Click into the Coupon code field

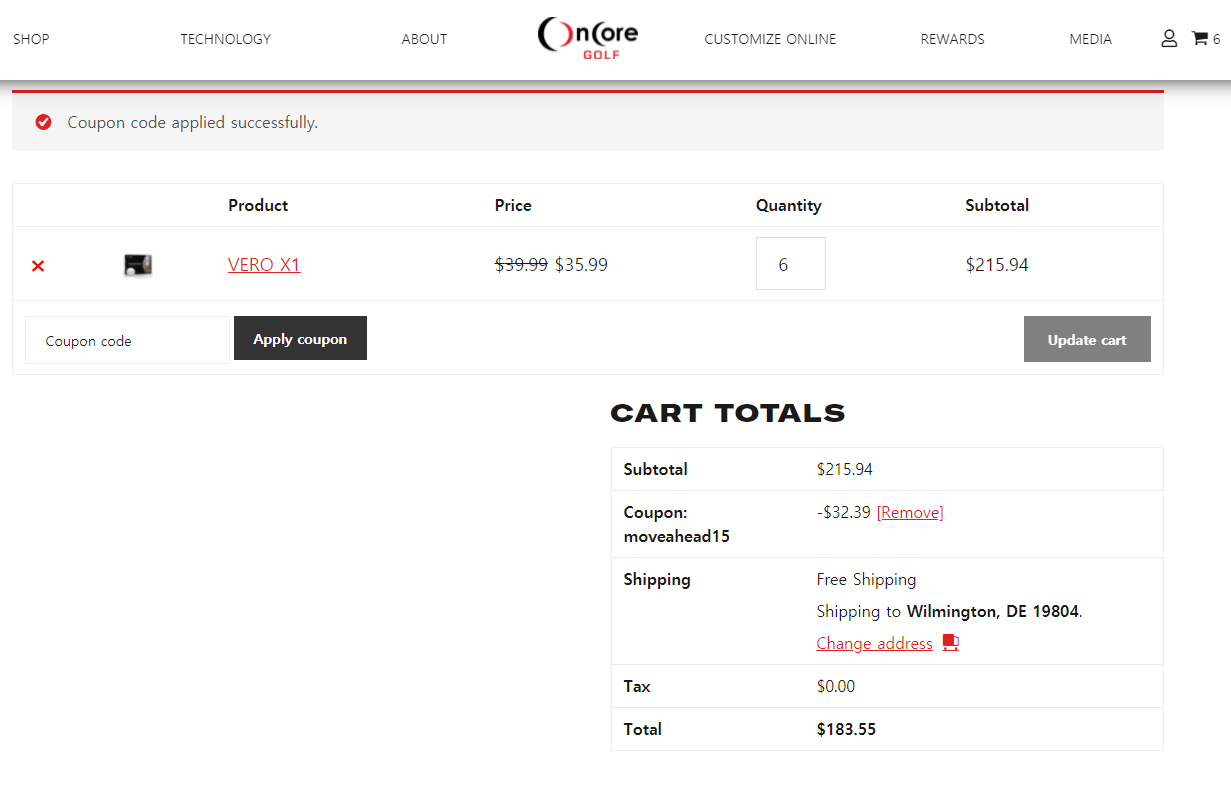pos(127,341)
